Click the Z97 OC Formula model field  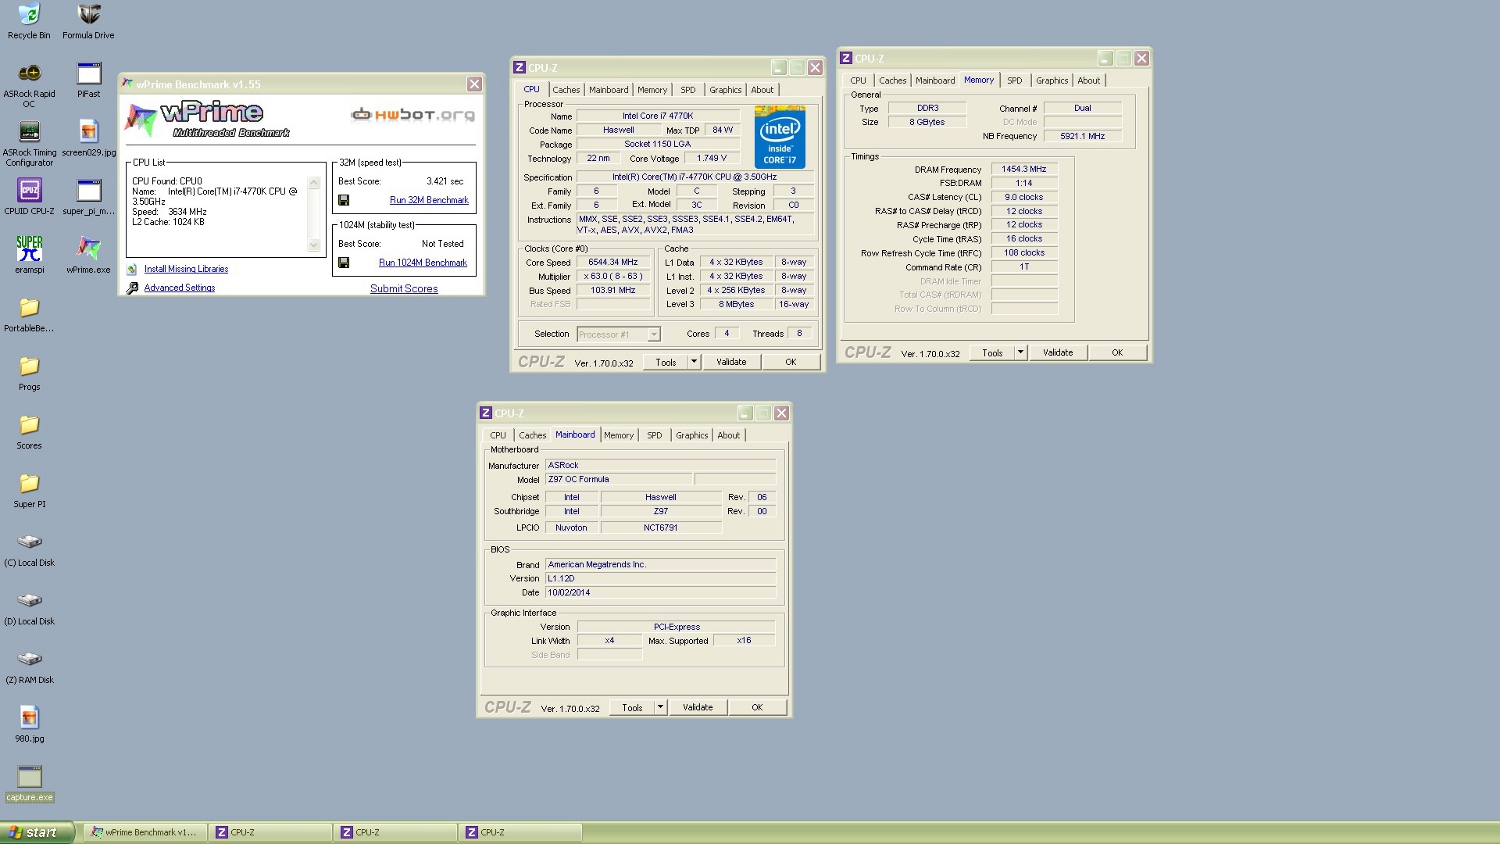tap(619, 480)
